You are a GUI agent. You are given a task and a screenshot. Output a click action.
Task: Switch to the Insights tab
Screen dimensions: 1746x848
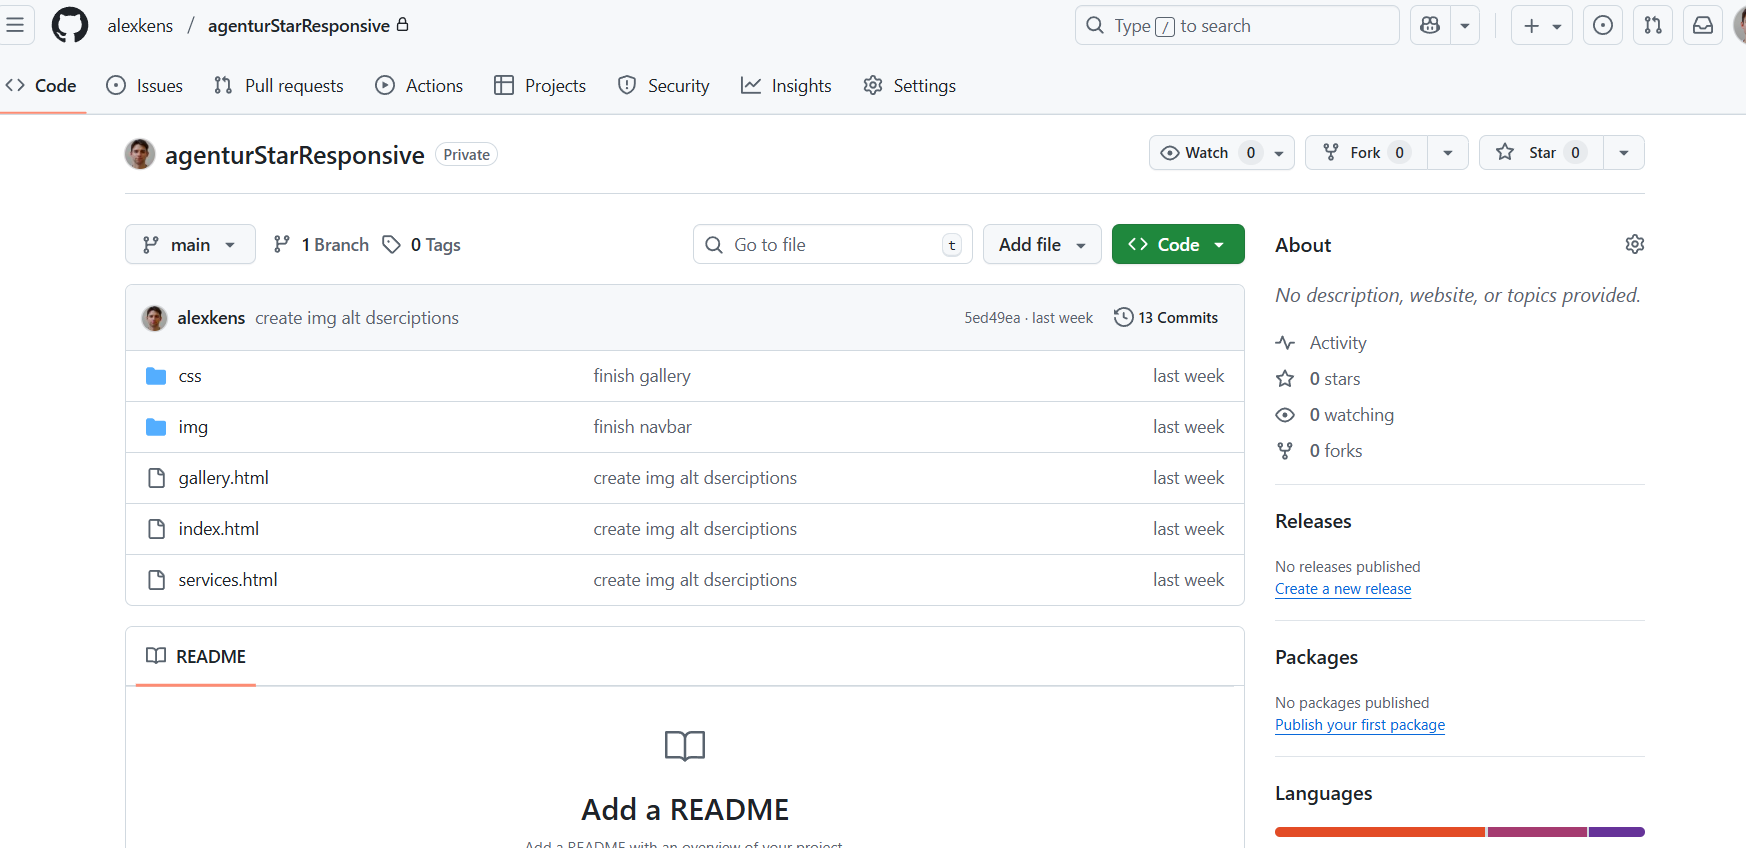click(x=786, y=86)
